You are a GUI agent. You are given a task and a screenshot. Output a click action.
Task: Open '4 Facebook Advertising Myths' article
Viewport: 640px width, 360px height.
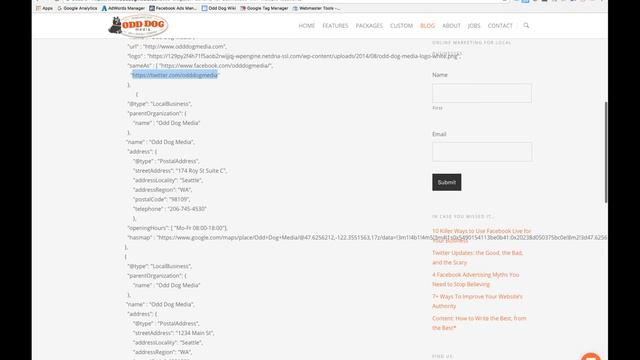click(476, 279)
